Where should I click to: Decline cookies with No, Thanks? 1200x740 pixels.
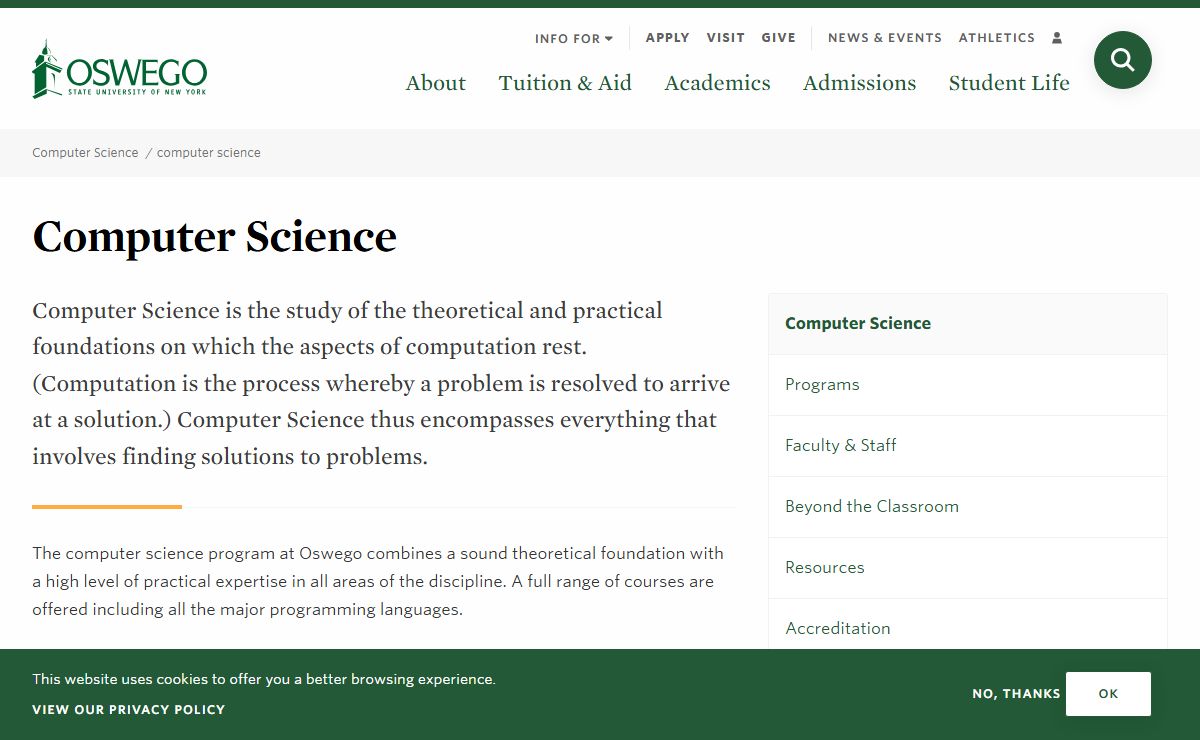pos(1016,694)
